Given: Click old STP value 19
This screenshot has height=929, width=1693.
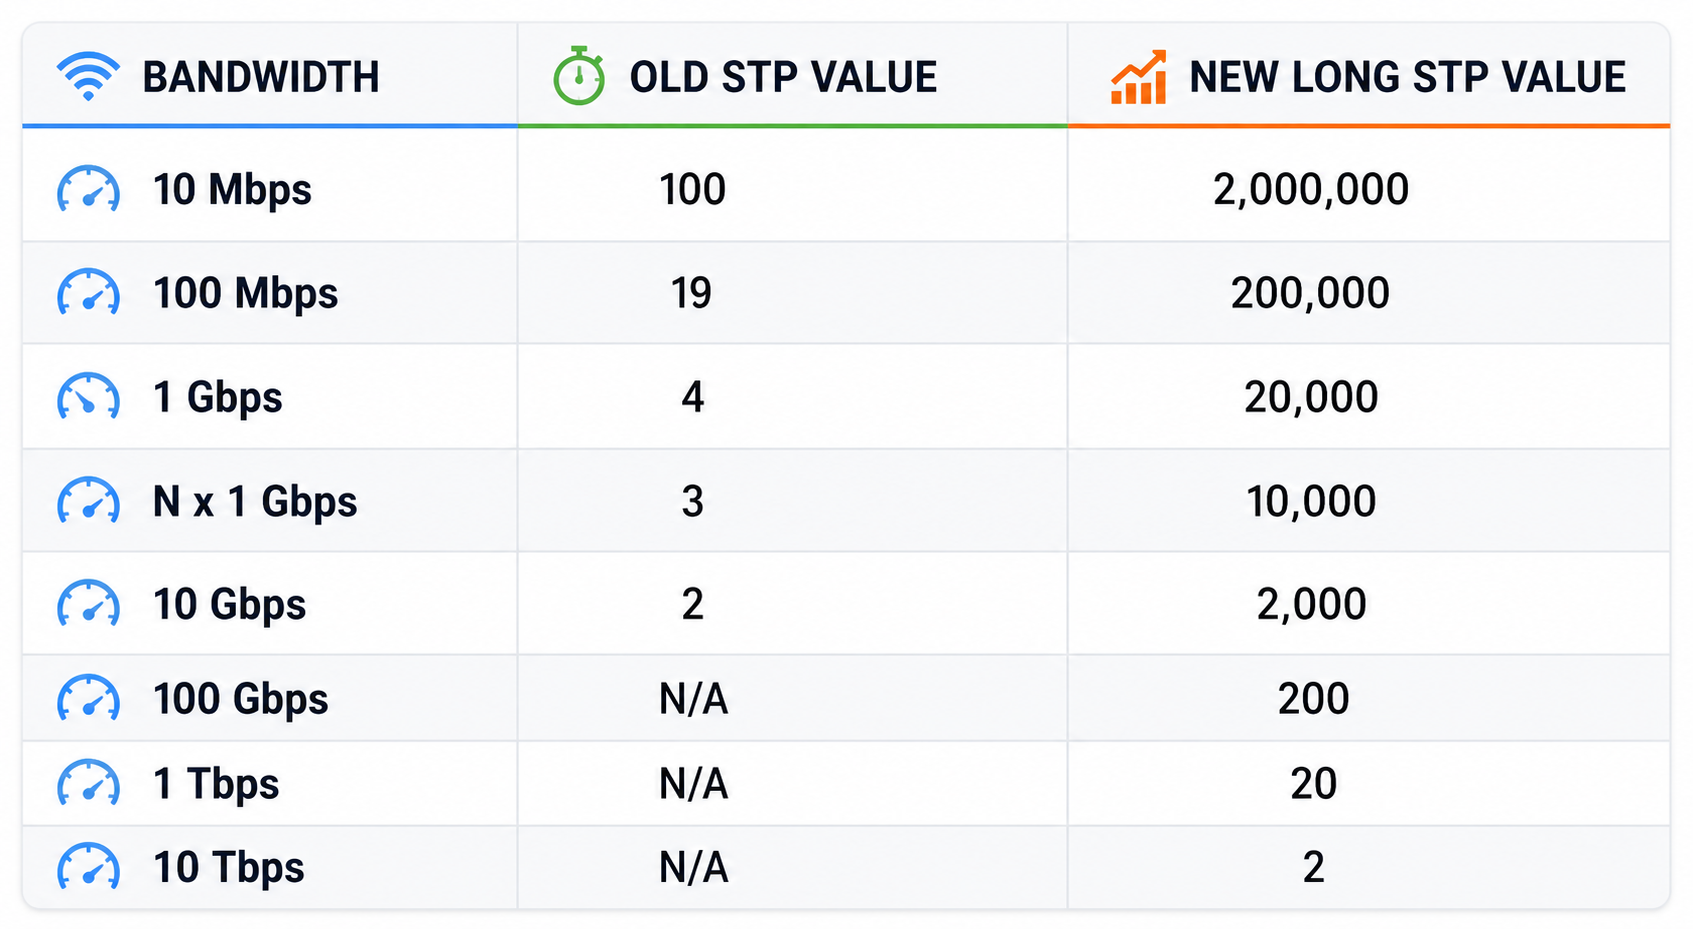Looking at the screenshot, I should pyautogui.click(x=691, y=293).
